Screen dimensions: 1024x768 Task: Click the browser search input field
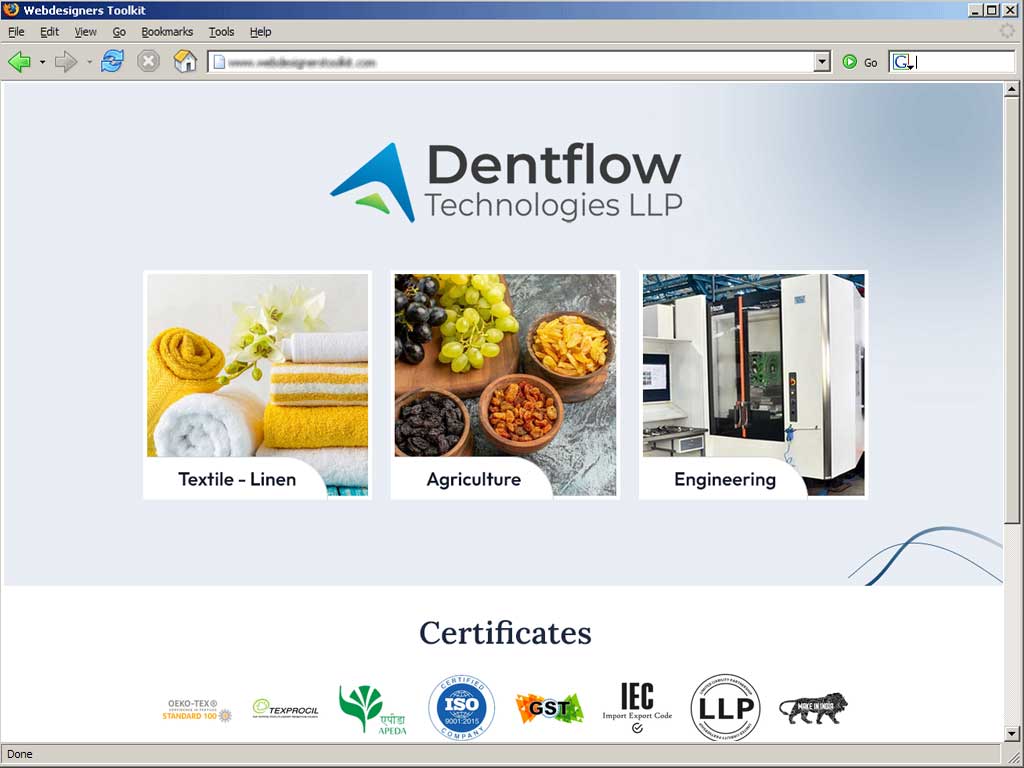pyautogui.click(x=965, y=62)
